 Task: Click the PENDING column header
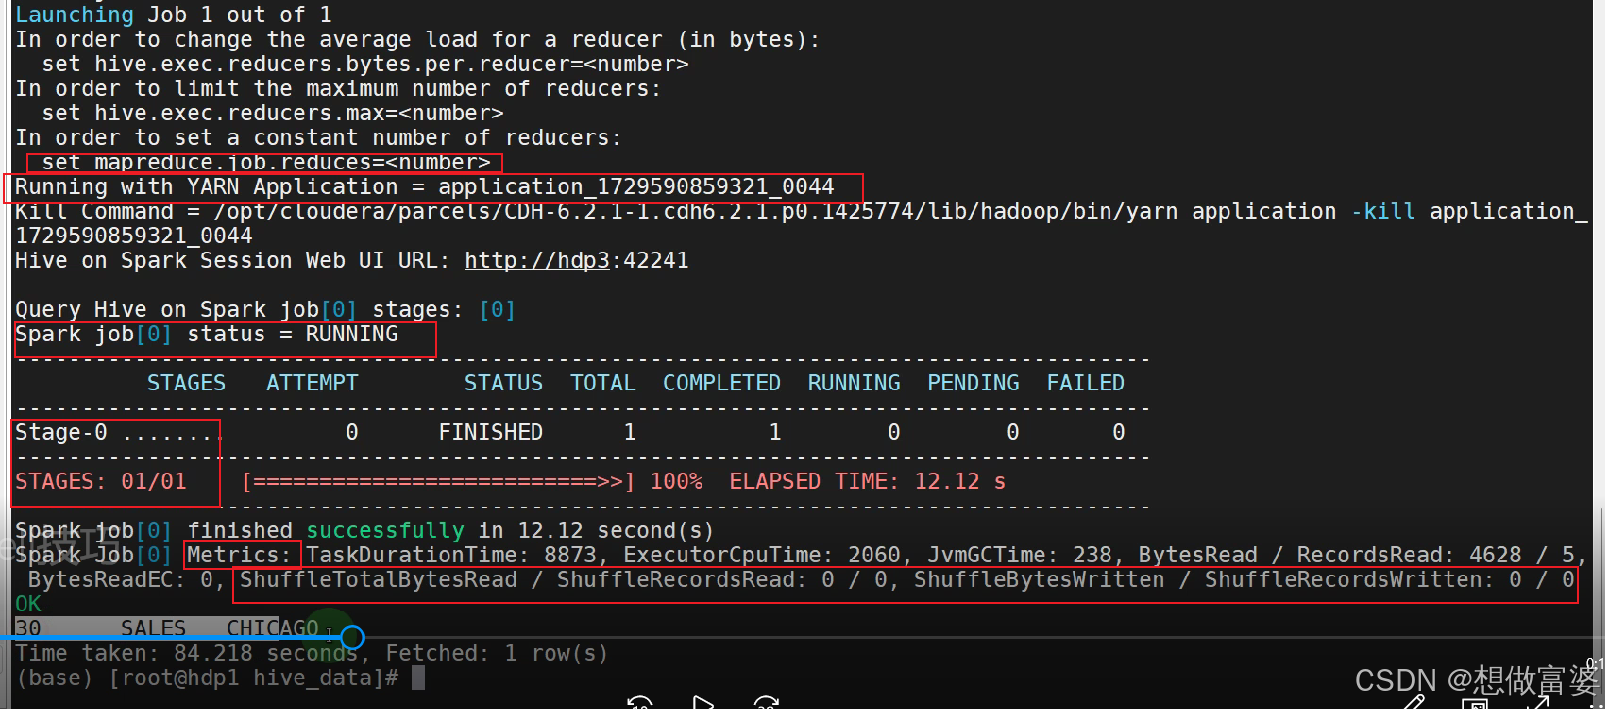pyautogui.click(x=973, y=383)
